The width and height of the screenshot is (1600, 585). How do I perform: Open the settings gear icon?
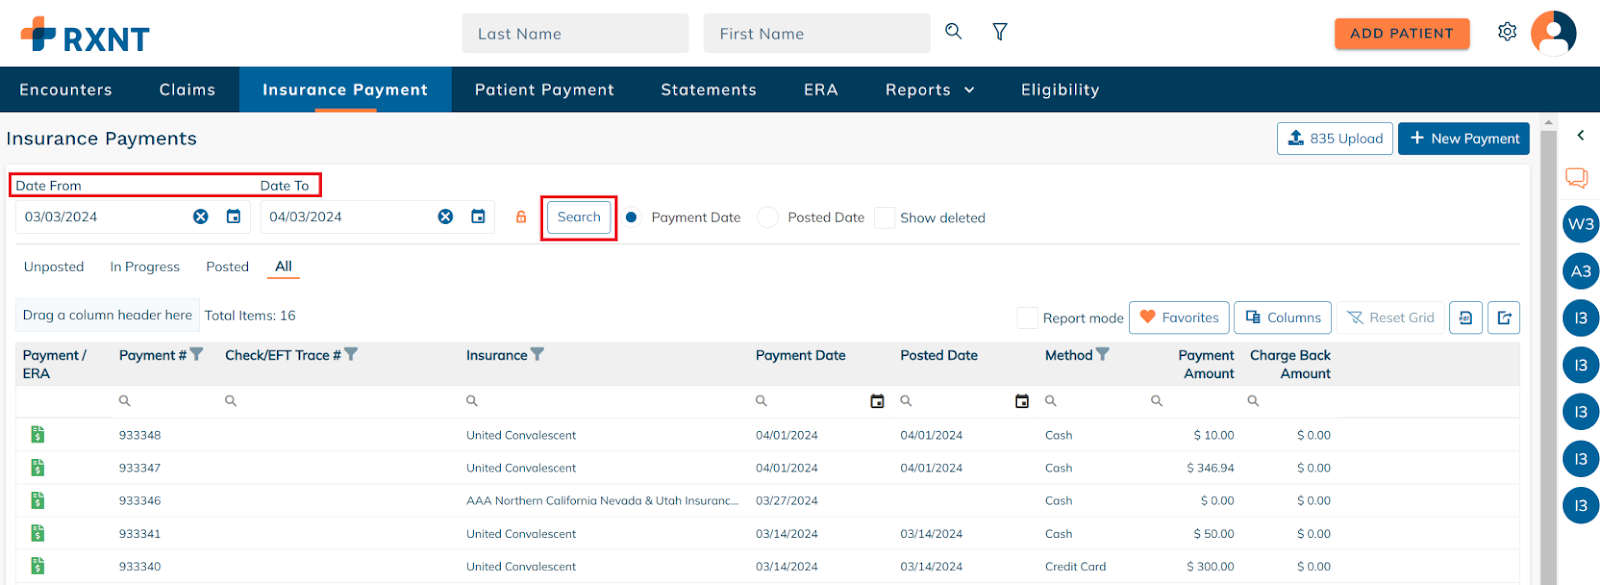click(x=1507, y=32)
